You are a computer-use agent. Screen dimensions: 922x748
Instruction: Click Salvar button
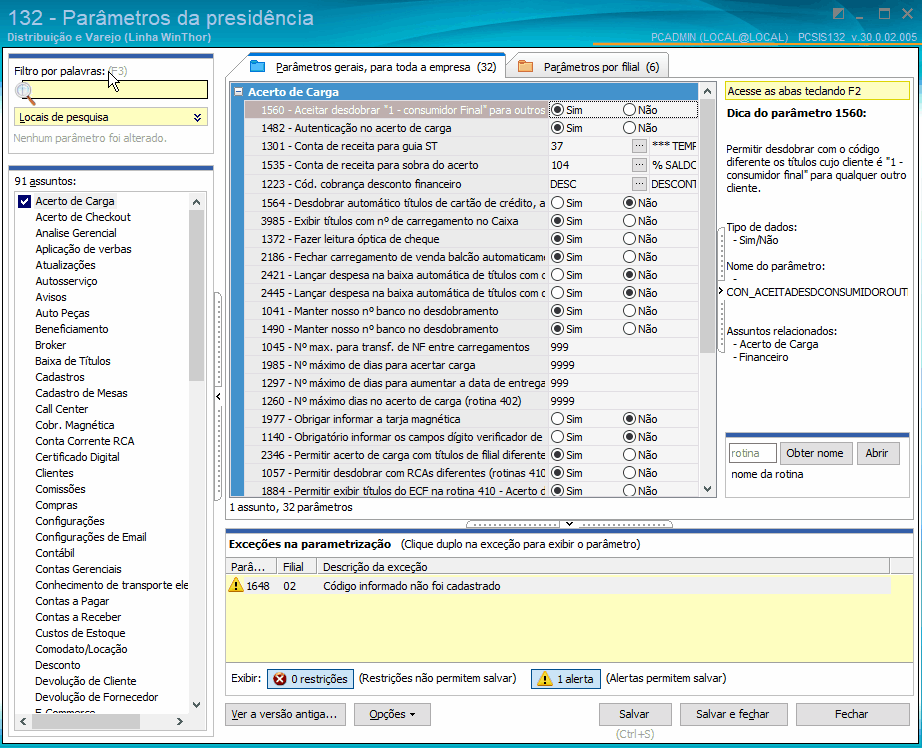coord(634,714)
